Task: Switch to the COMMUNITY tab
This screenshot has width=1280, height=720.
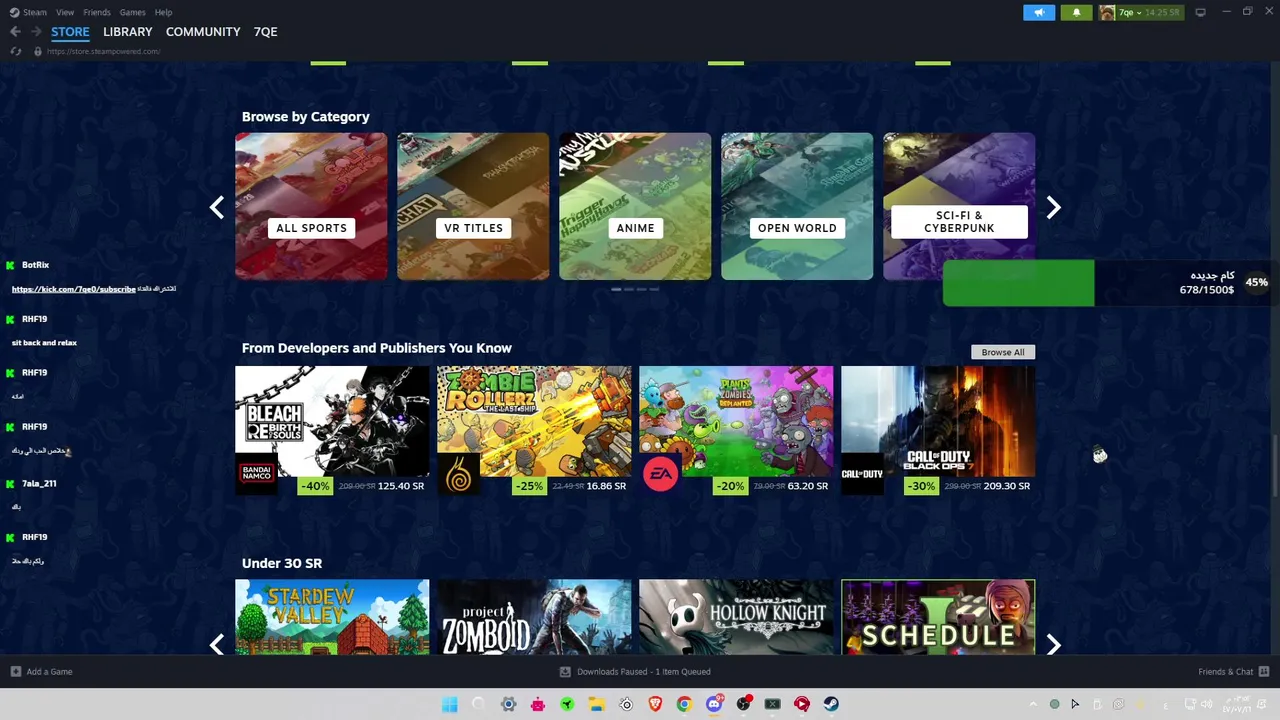Action: (203, 32)
